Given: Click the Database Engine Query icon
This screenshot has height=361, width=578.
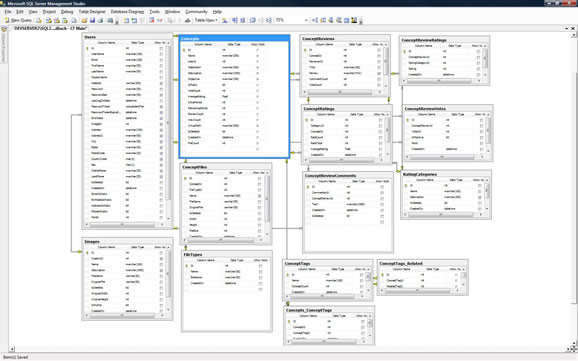Looking at the screenshot, I should (x=39, y=20).
